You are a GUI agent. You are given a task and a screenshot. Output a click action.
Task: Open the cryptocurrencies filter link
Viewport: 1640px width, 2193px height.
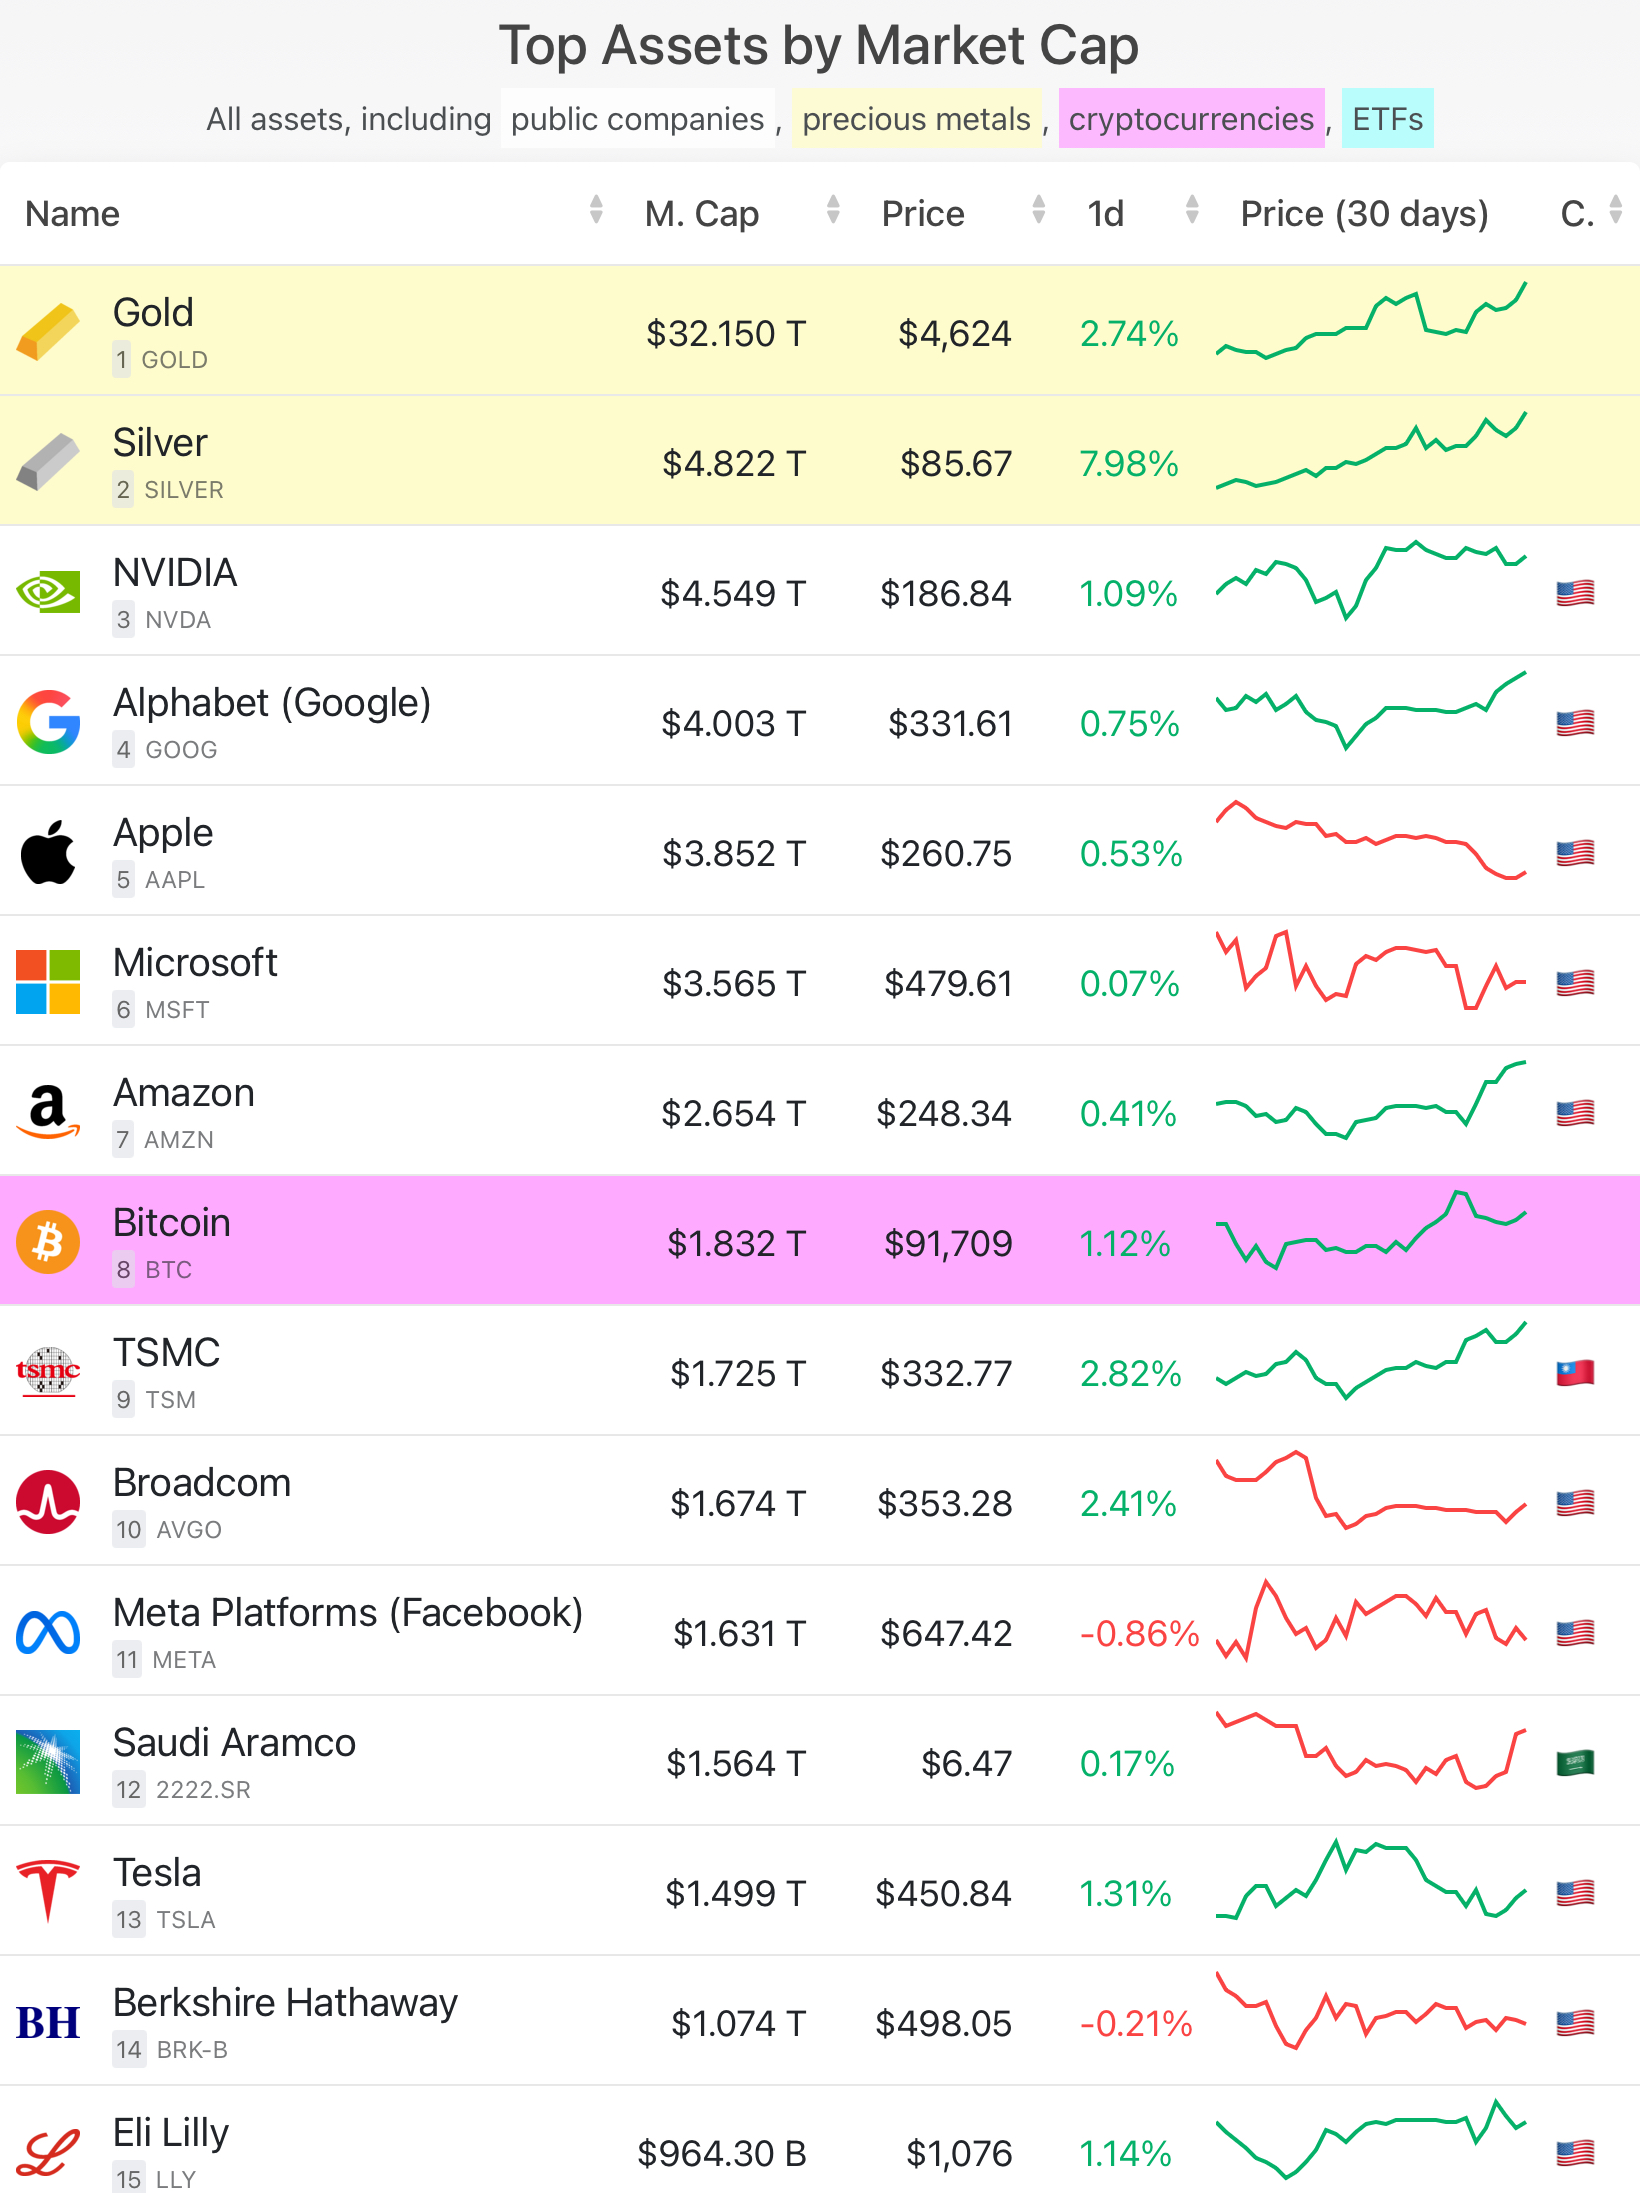pyautogui.click(x=1191, y=119)
